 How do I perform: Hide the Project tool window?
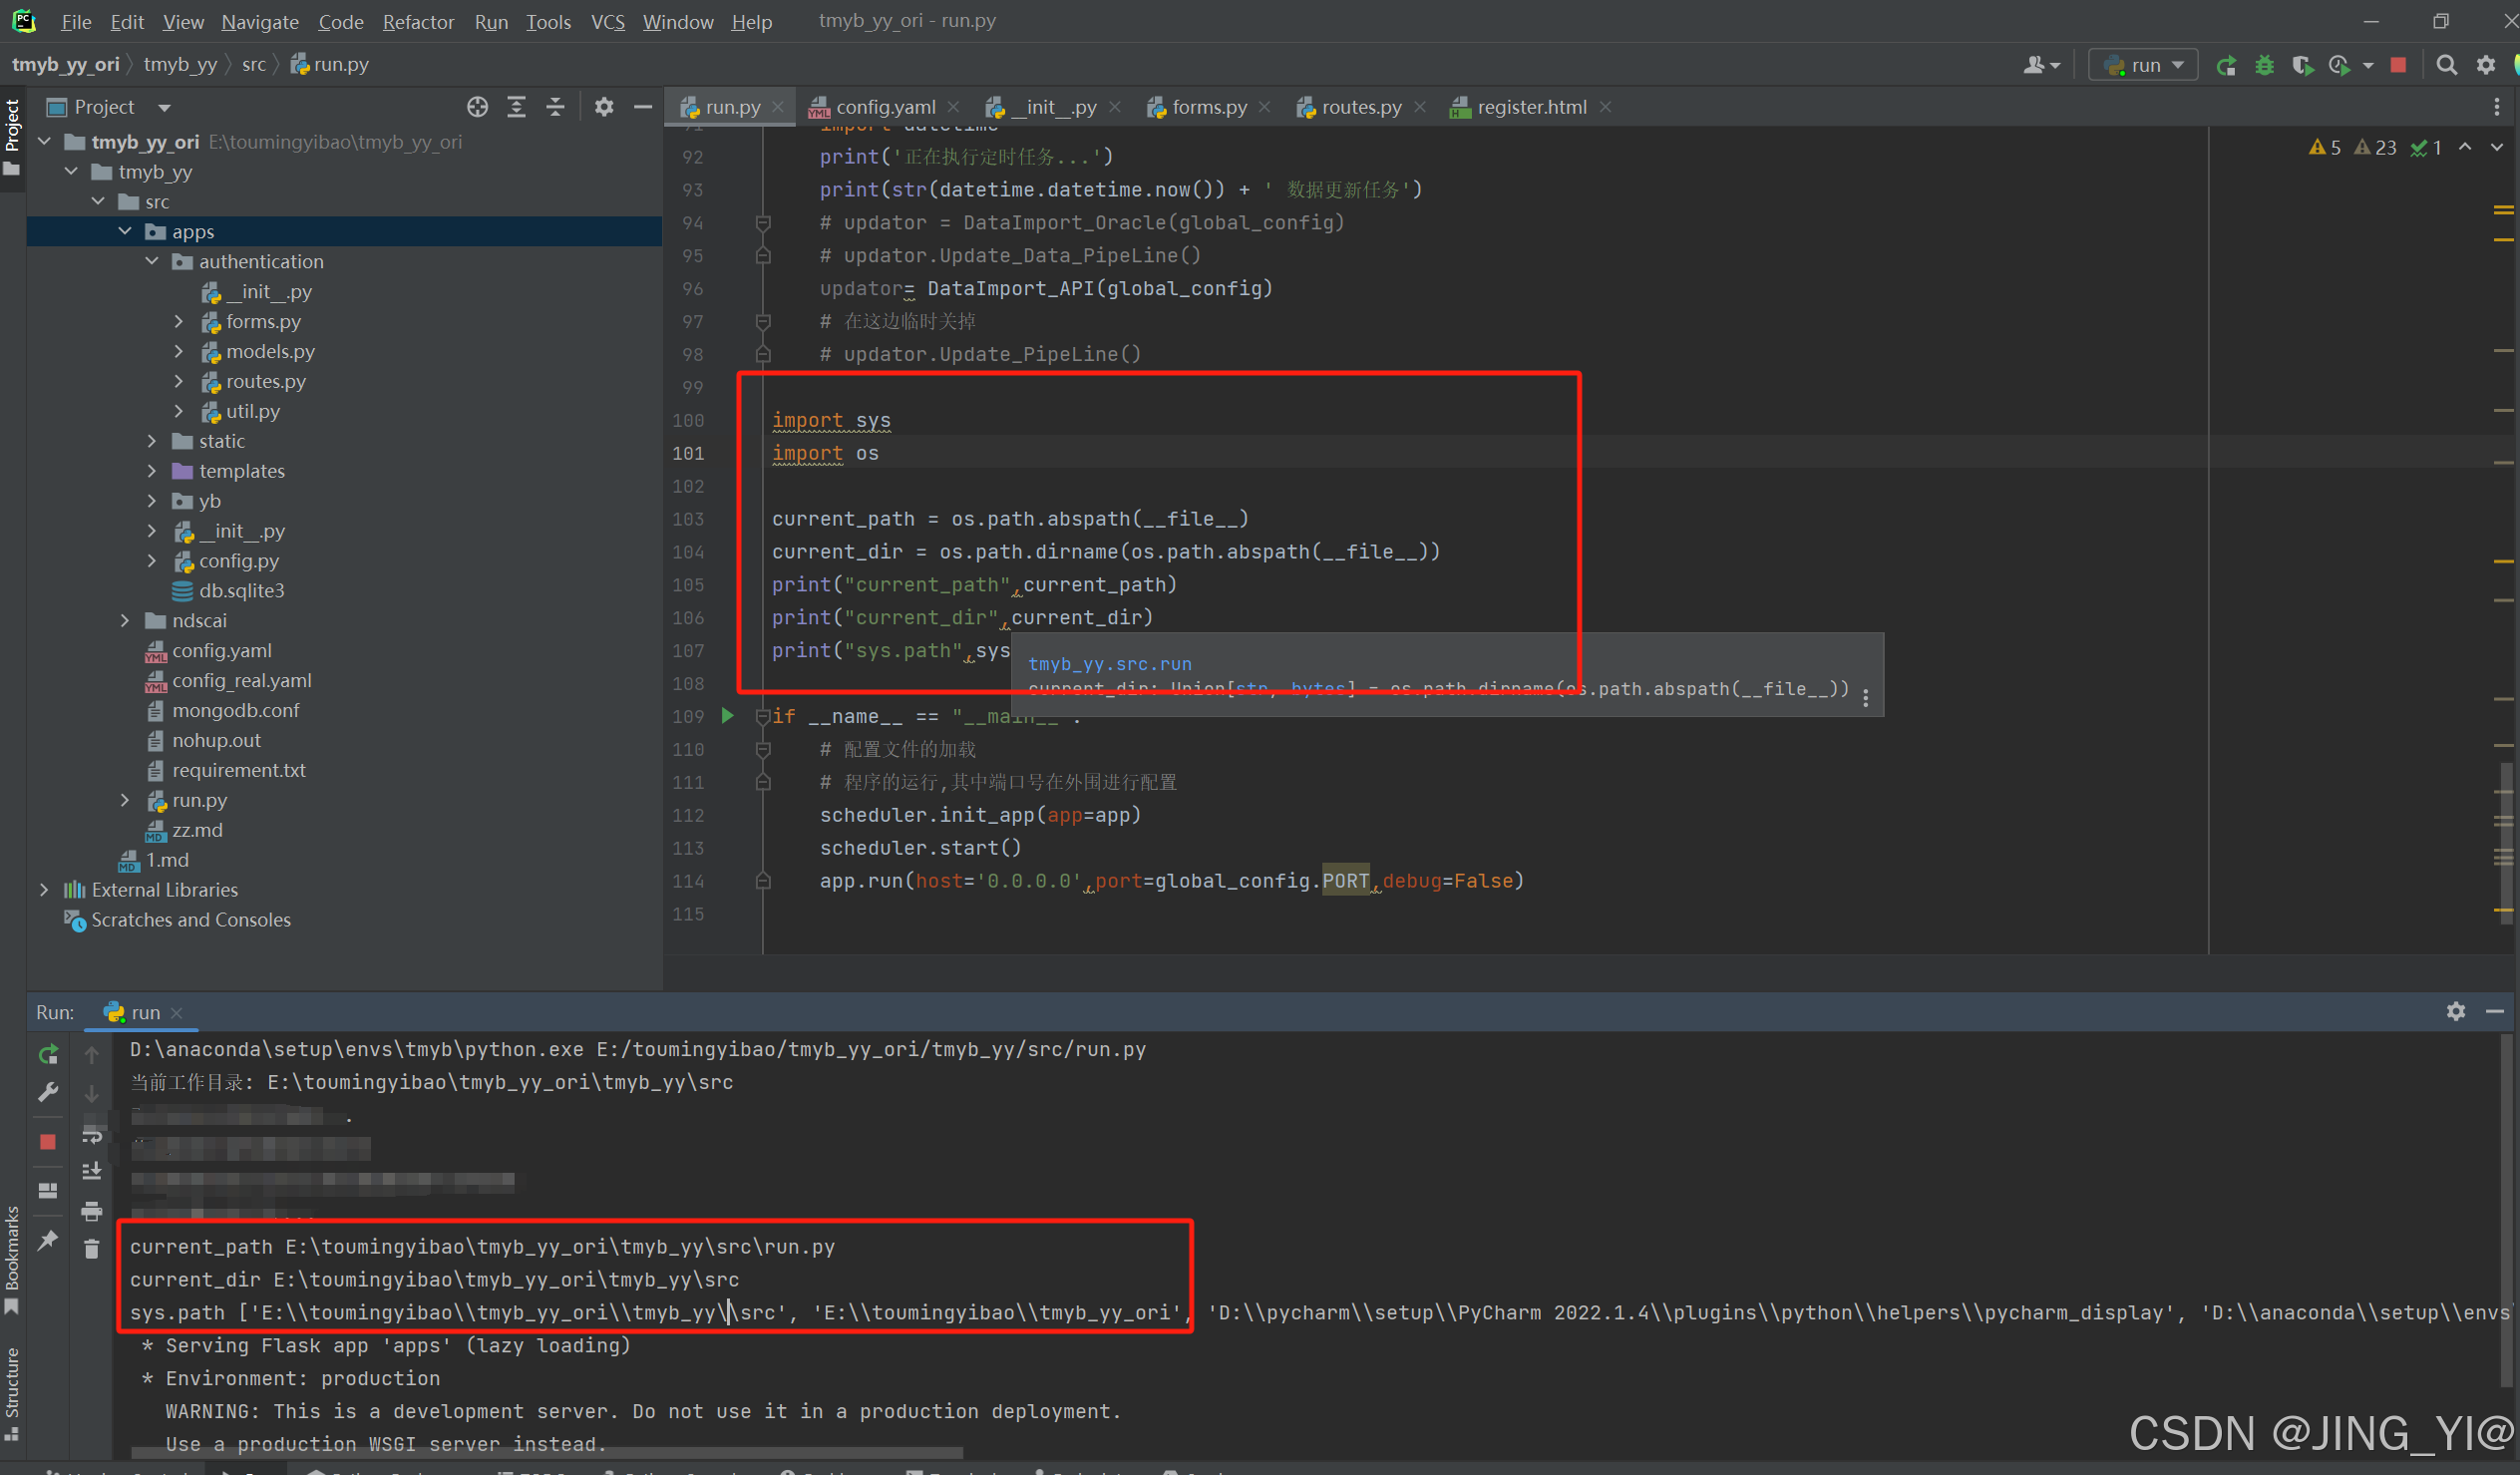[x=643, y=107]
